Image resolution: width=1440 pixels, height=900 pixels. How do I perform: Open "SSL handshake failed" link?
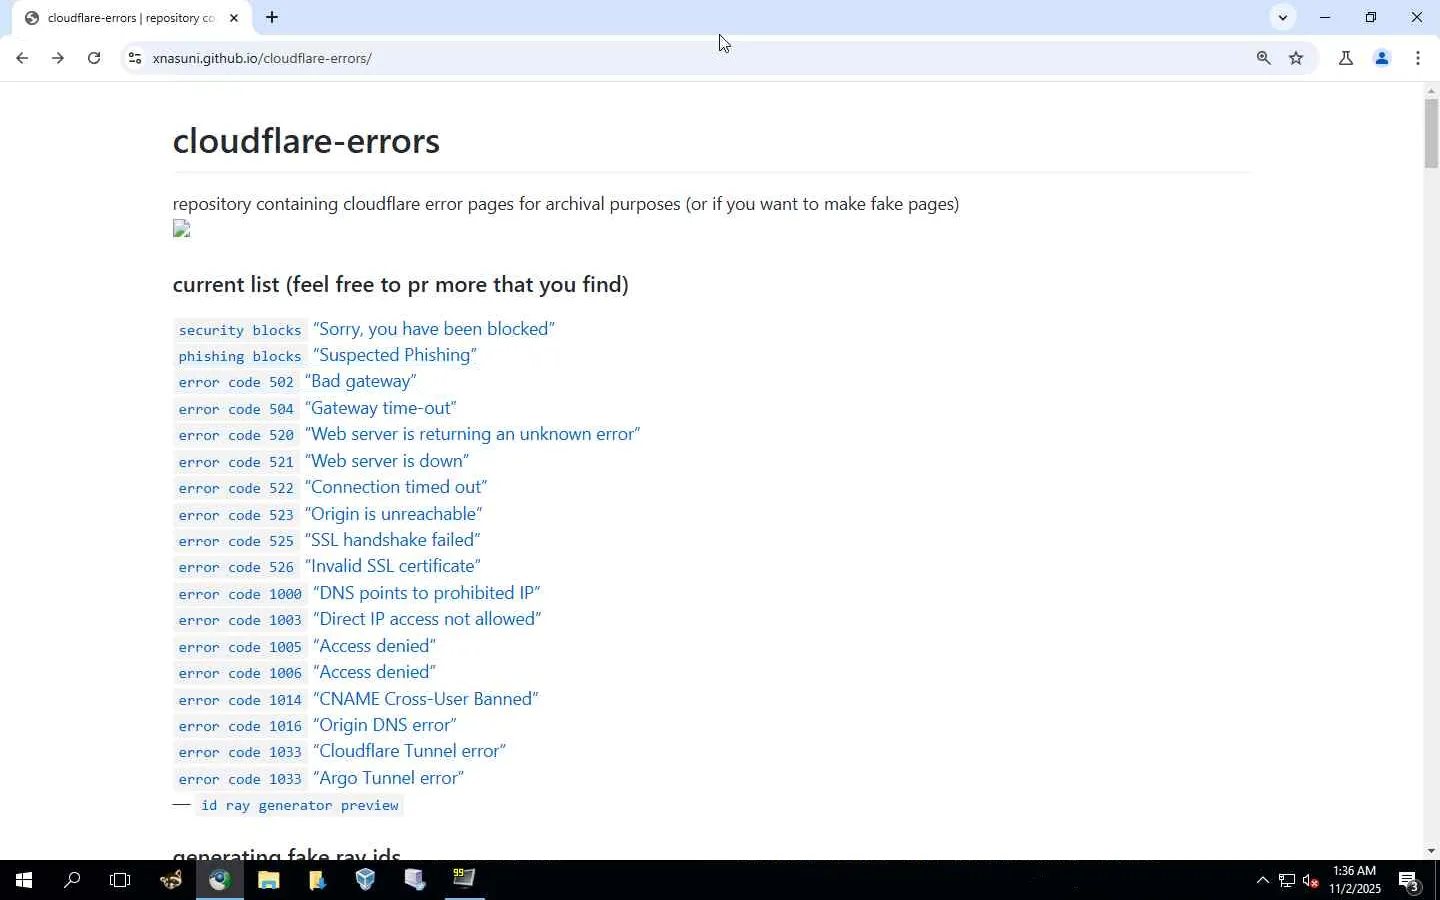tap(393, 540)
